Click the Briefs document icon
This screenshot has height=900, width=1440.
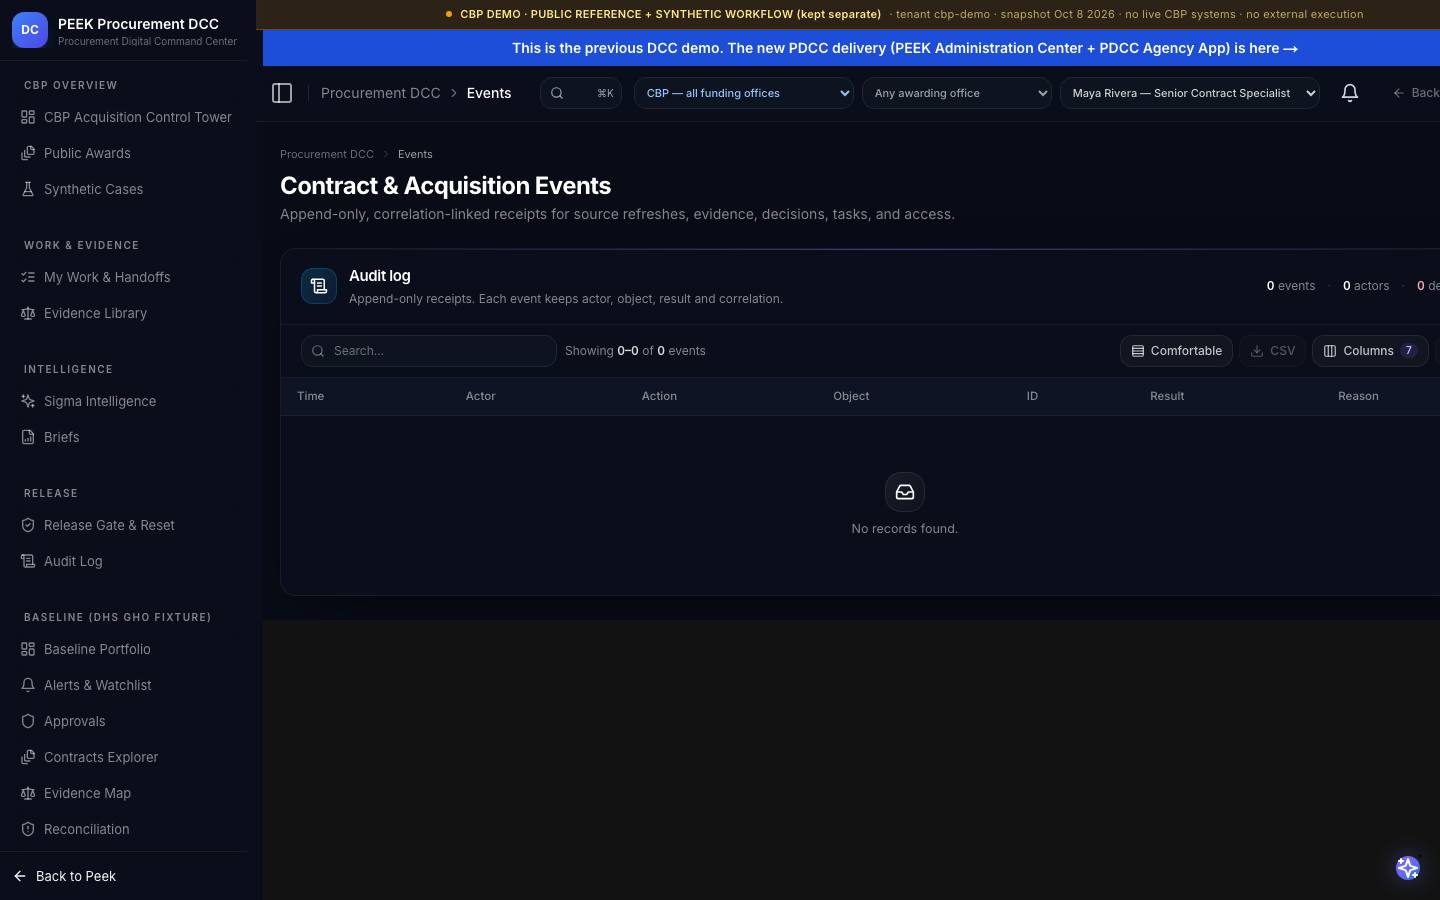tap(28, 437)
